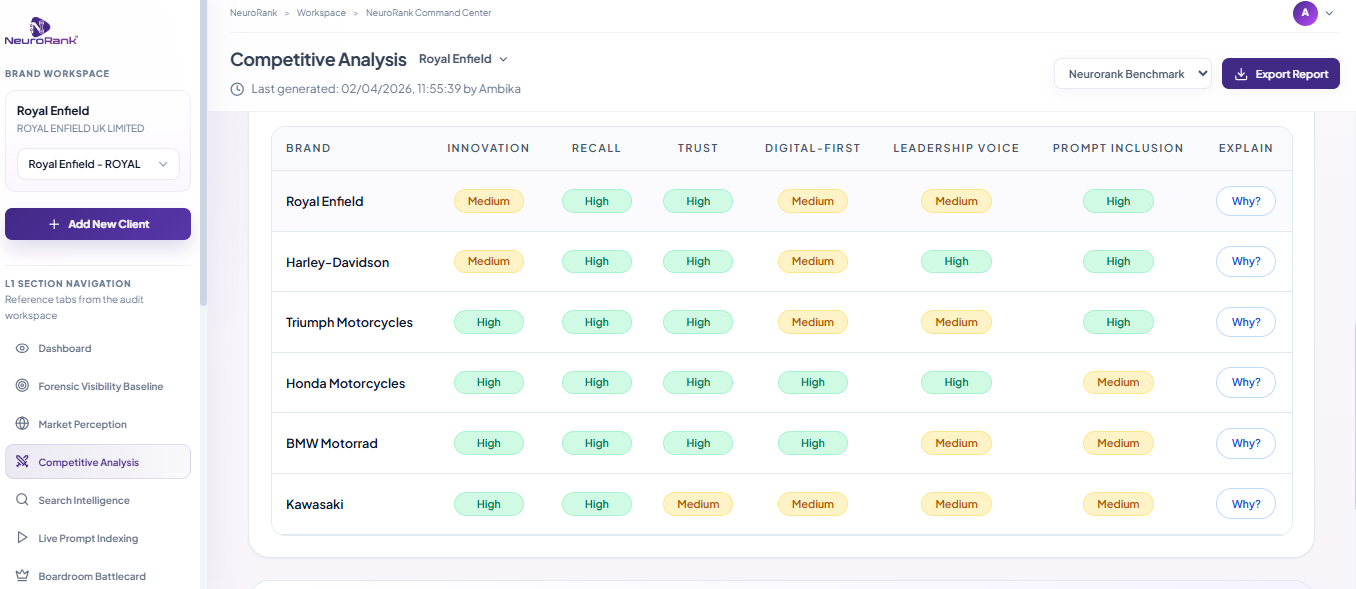Click NeuroRank Command Center breadcrumb
The height and width of the screenshot is (589, 1356).
[429, 13]
